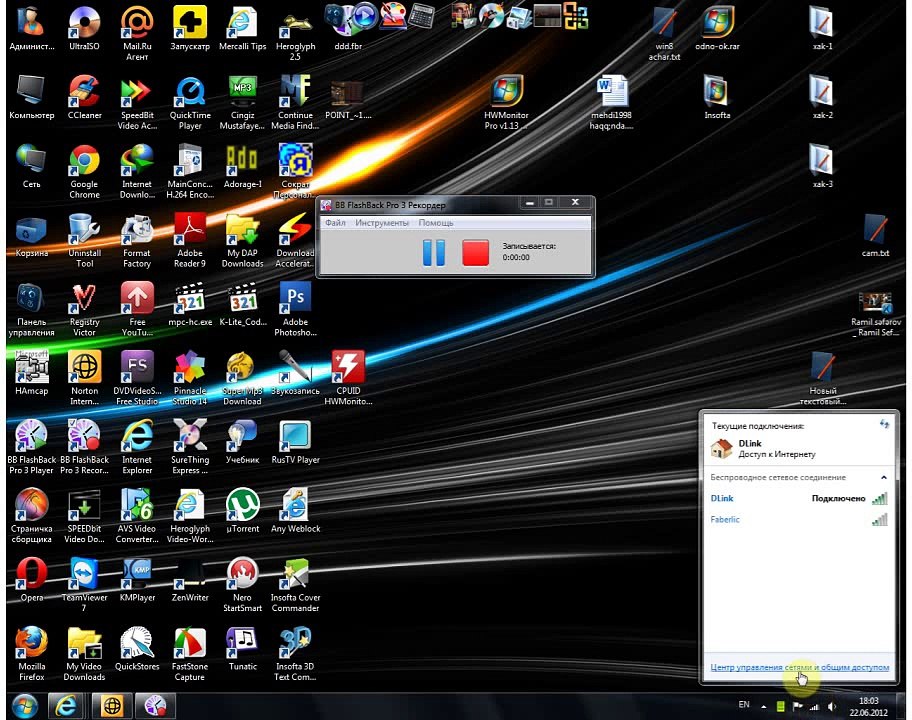The image size is (912, 720).
Task: Select the FastStone Capture desktop icon
Action: 190,654
